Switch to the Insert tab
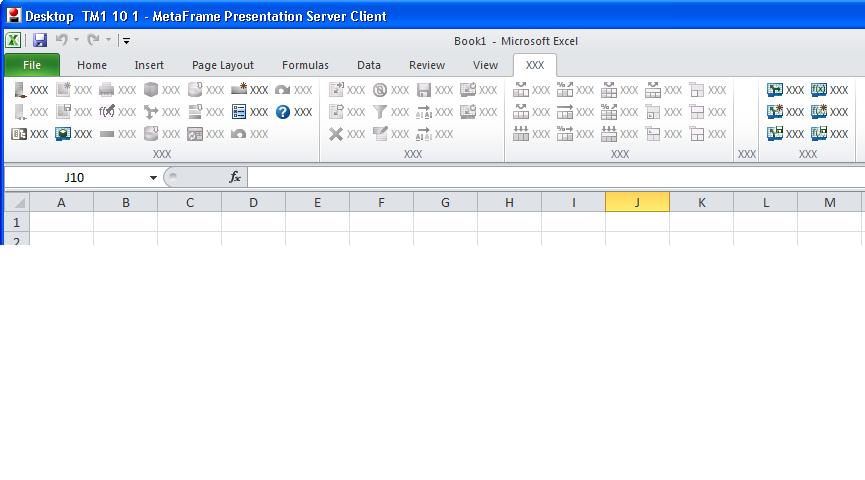Image resolution: width=865 pixels, height=480 pixels. 149,65
